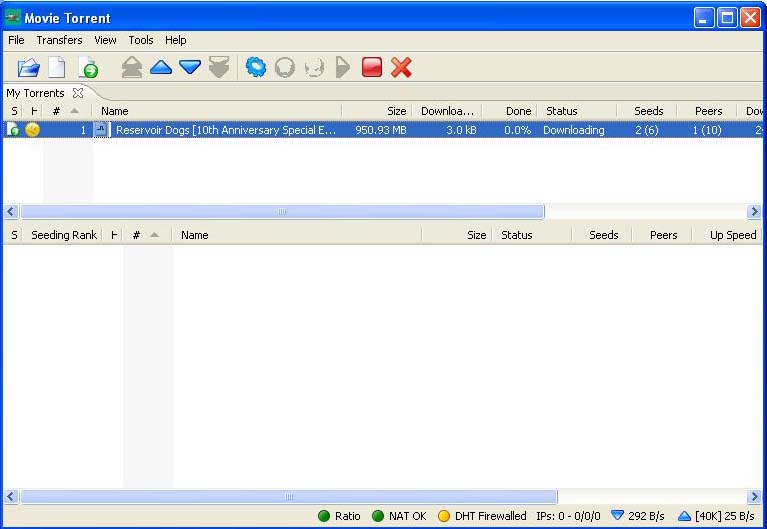Close the My Torrents tab

78,93
